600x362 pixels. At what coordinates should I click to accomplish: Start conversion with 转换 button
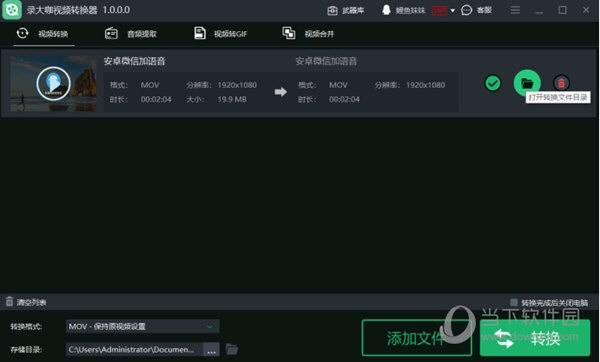click(535, 338)
